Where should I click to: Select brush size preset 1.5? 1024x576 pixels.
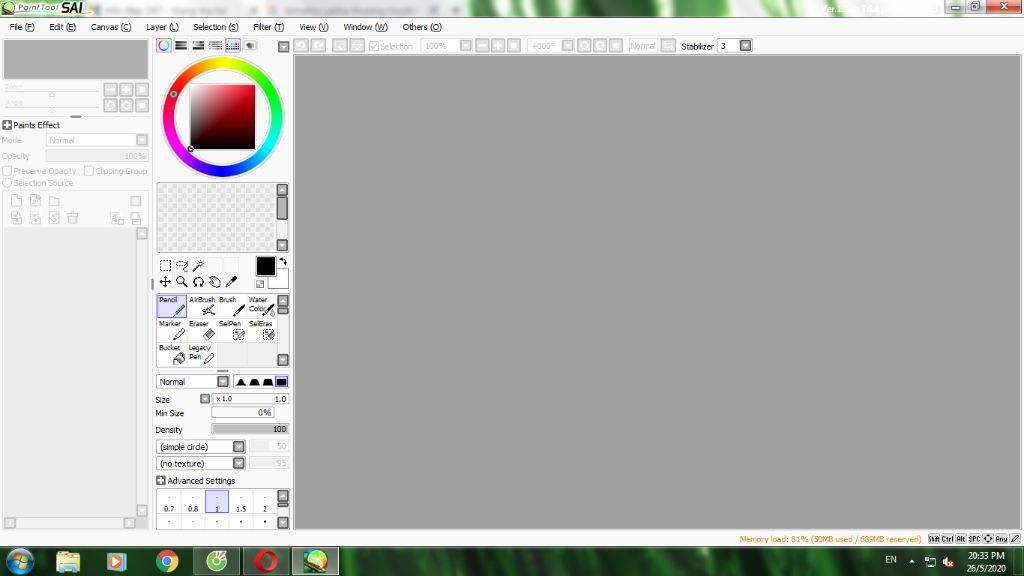pyautogui.click(x=241, y=502)
